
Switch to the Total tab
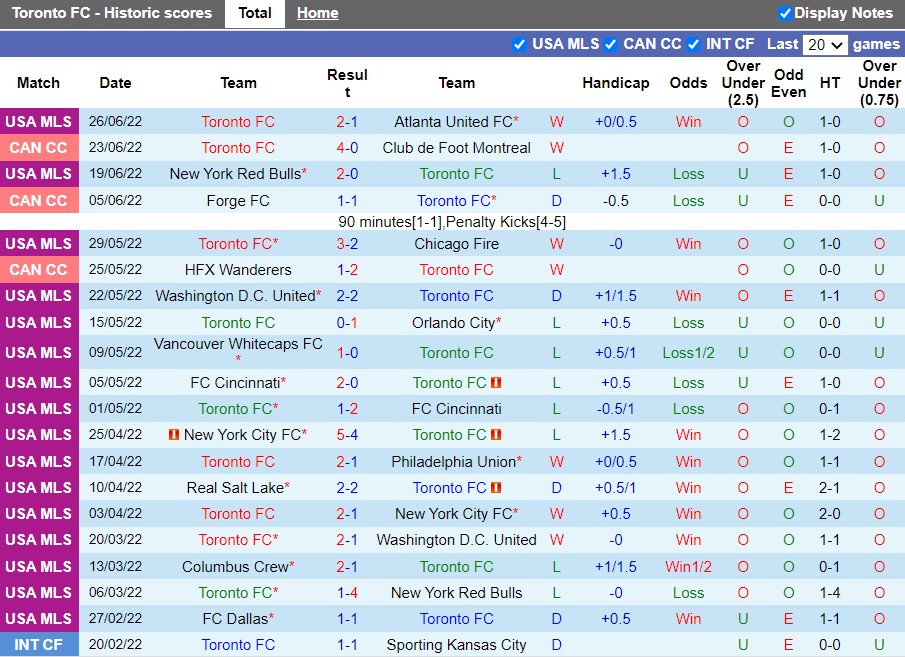pyautogui.click(x=255, y=13)
